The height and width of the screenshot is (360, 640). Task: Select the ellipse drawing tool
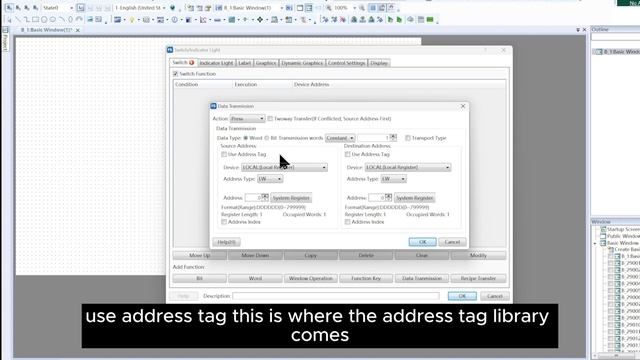[x=53, y=19]
